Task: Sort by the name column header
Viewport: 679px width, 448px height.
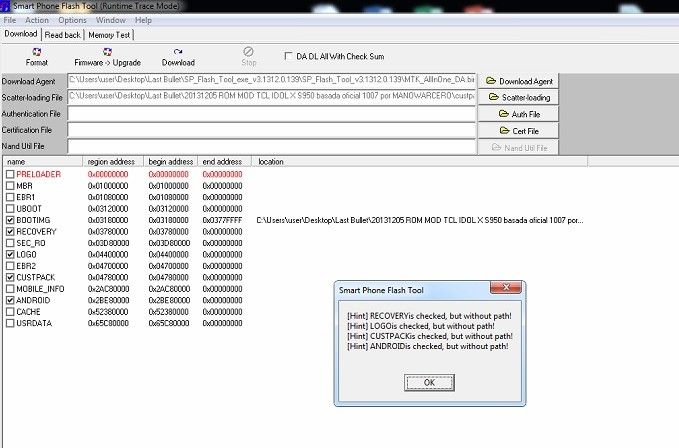Action: coord(42,161)
